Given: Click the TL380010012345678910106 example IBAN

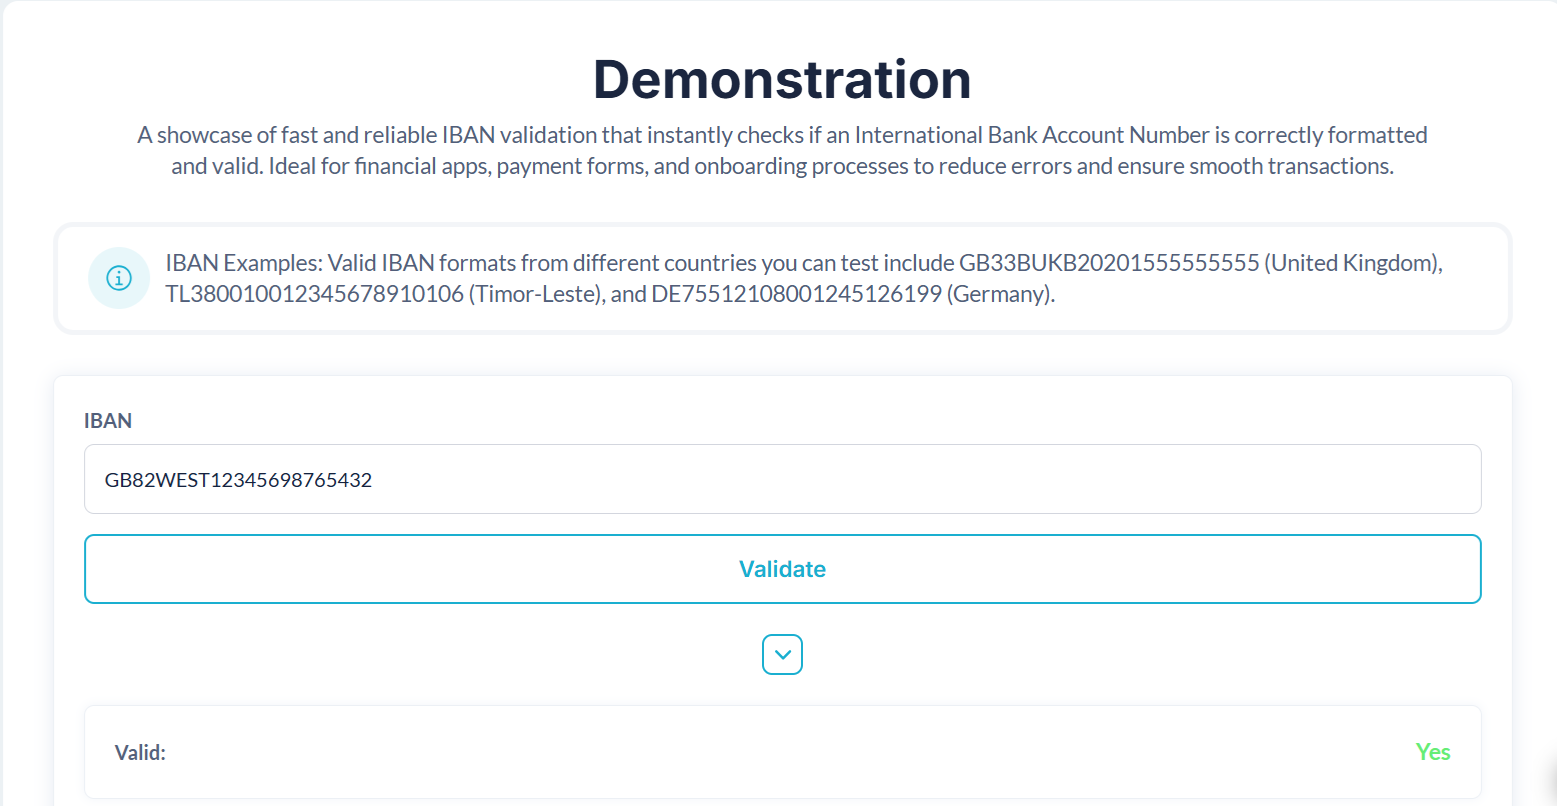Looking at the screenshot, I should [314, 295].
